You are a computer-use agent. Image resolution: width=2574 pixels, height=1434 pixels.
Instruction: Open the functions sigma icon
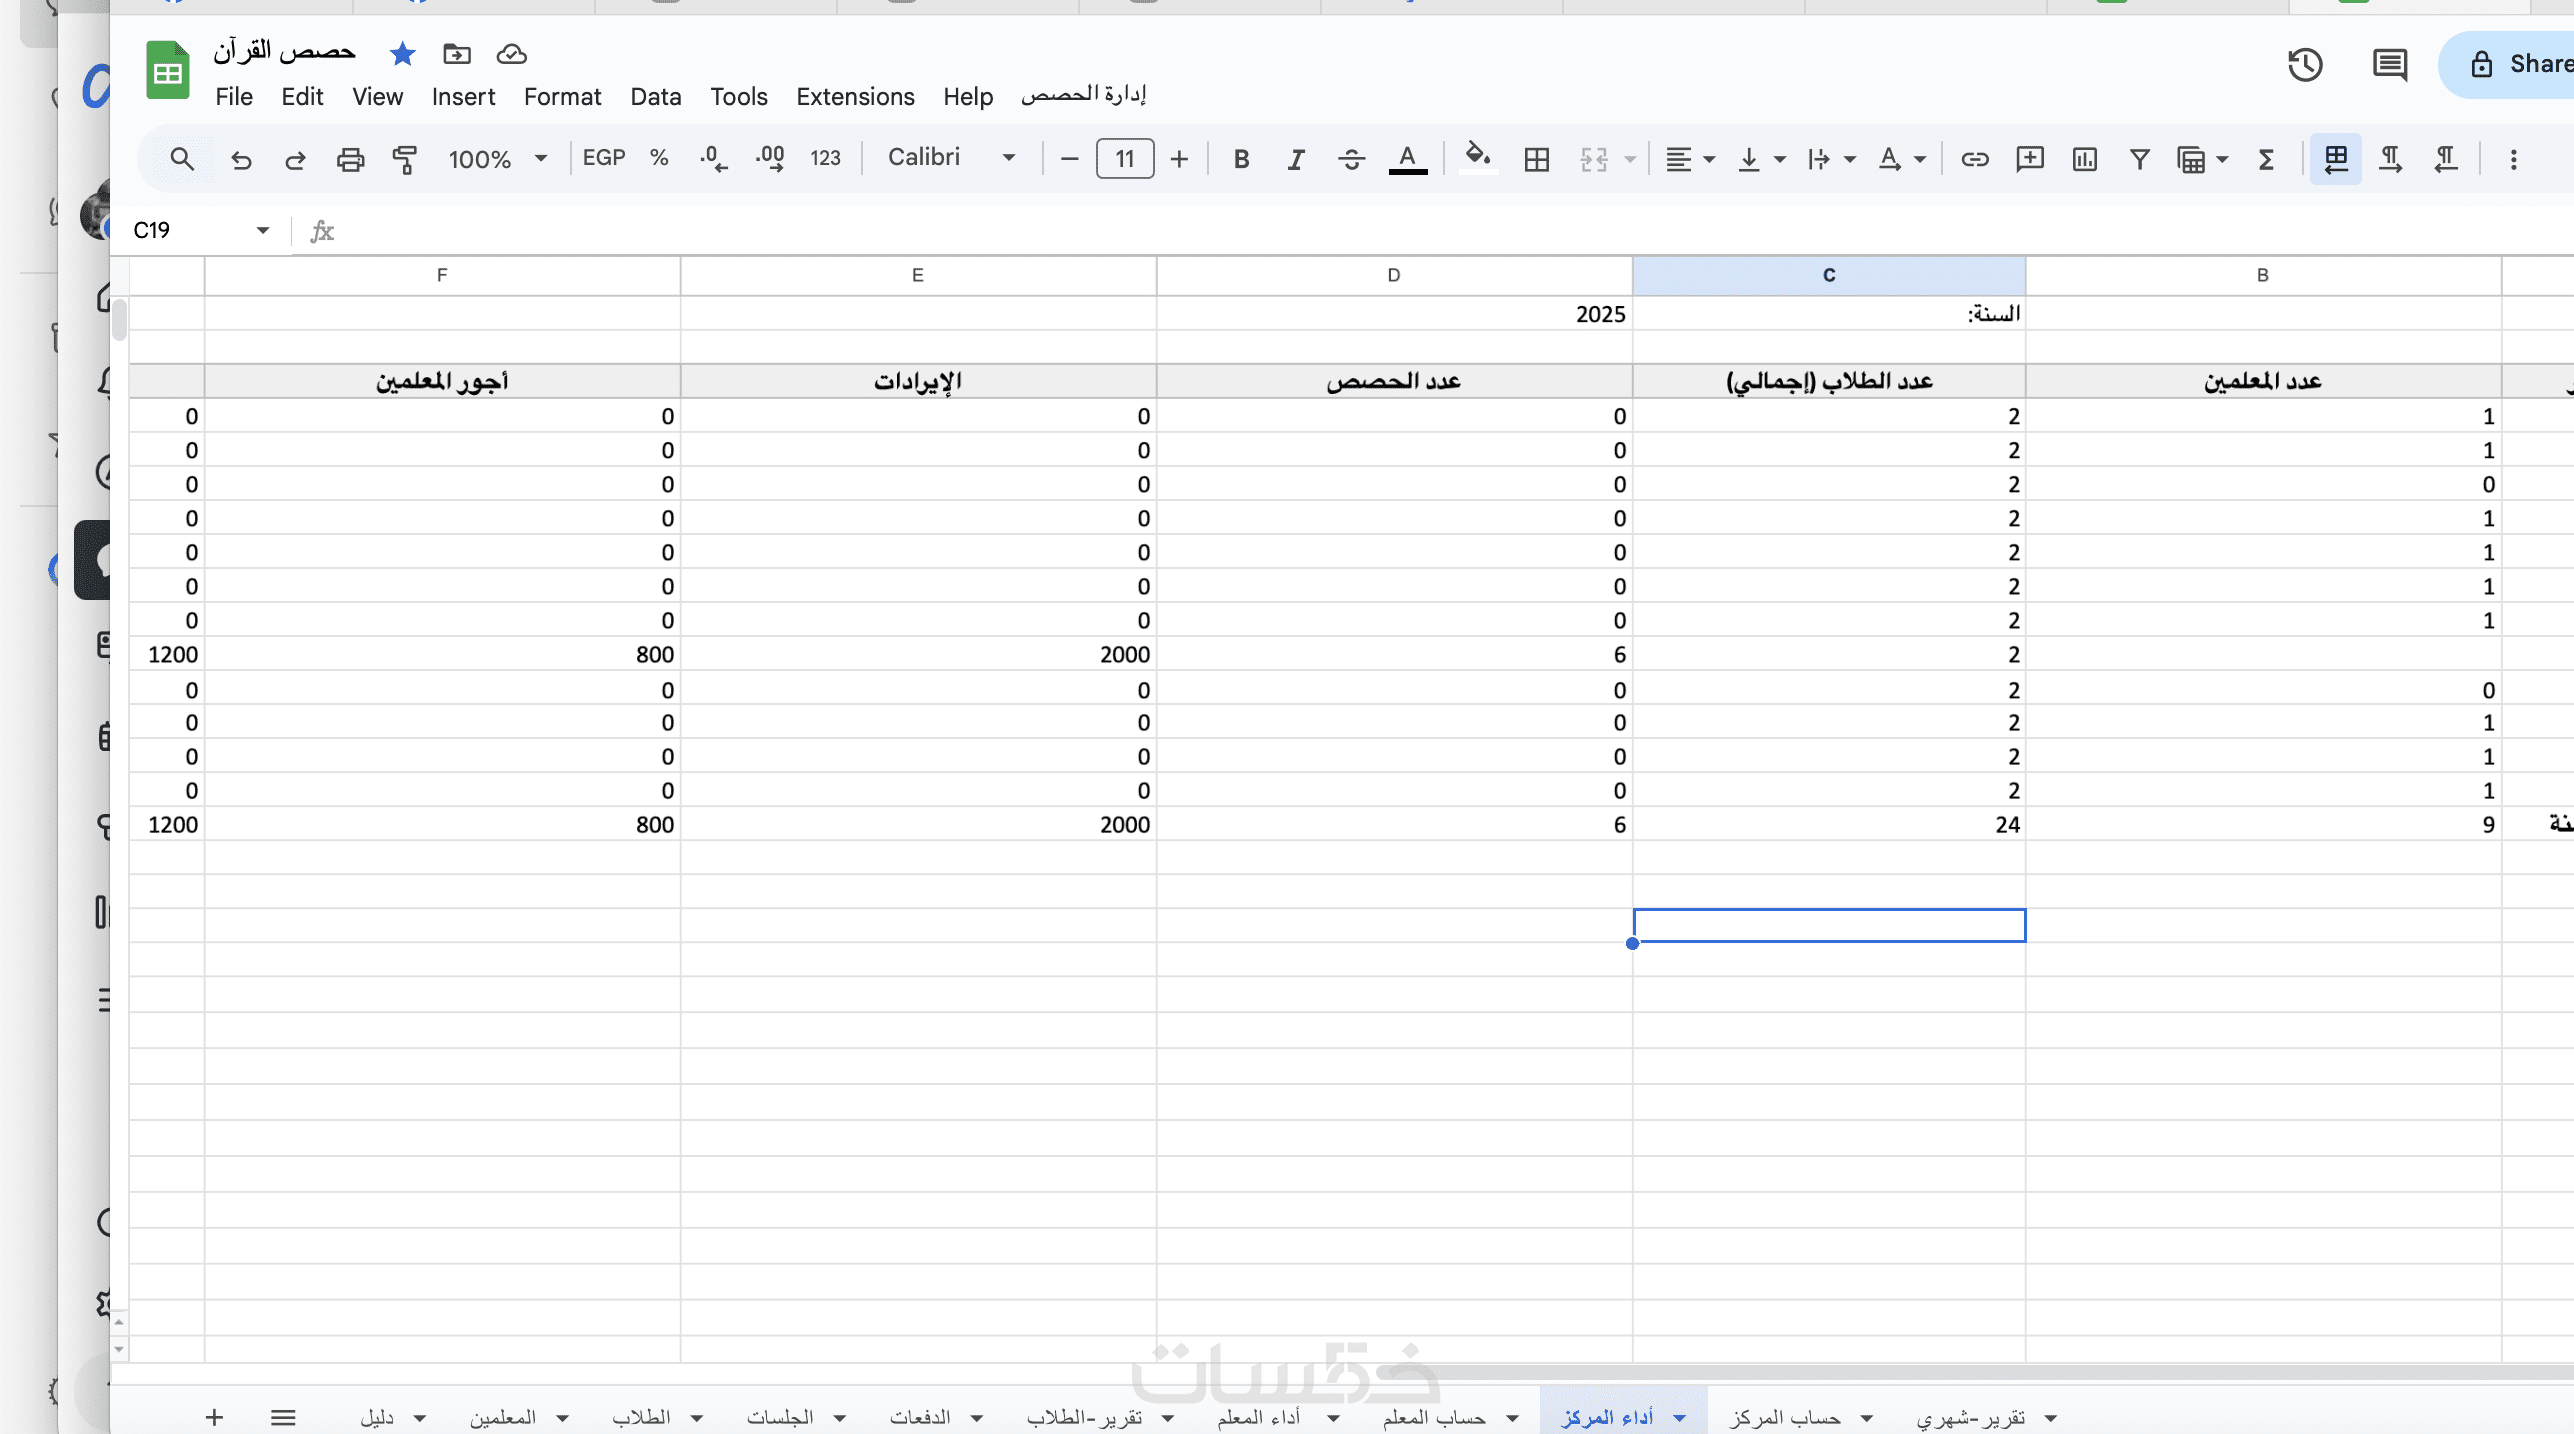click(2266, 159)
